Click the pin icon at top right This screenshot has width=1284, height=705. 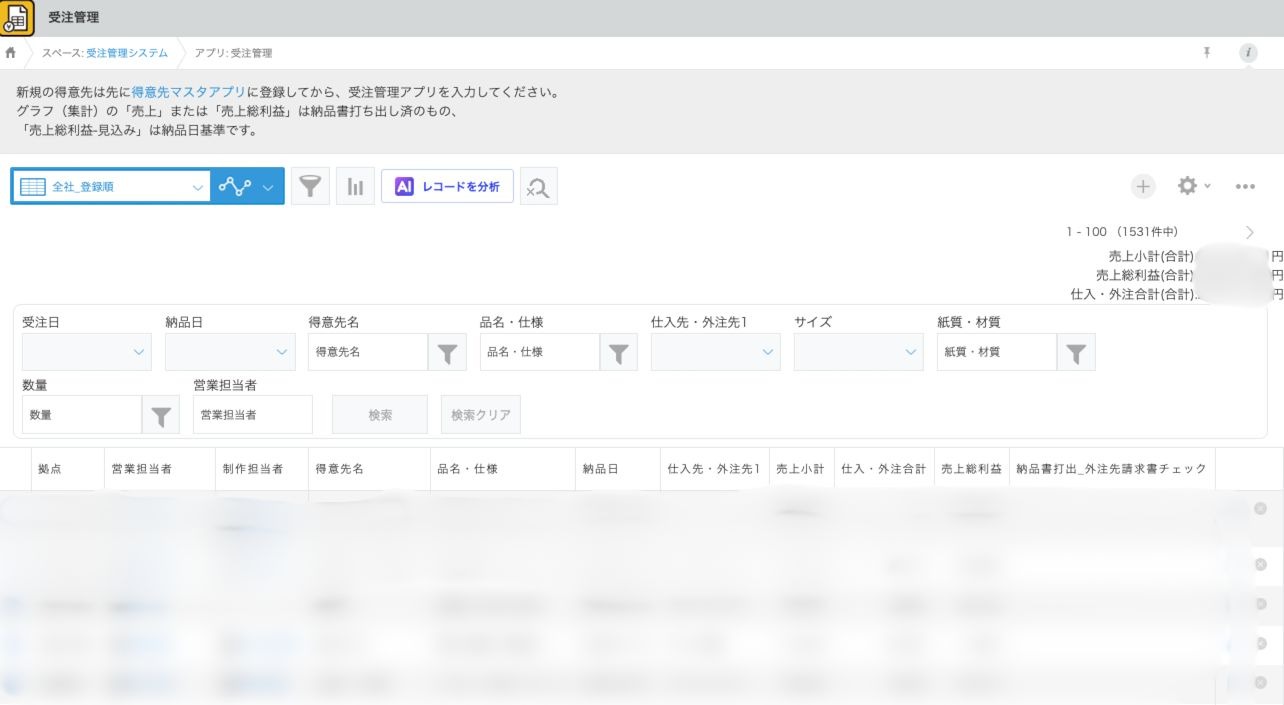pos(1207,53)
